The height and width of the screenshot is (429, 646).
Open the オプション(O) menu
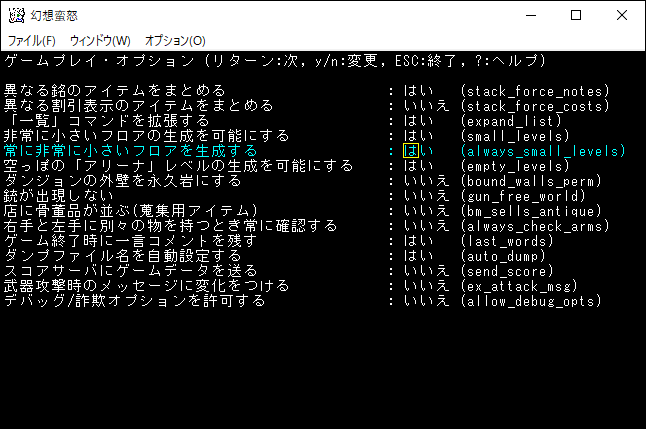(x=175, y=41)
